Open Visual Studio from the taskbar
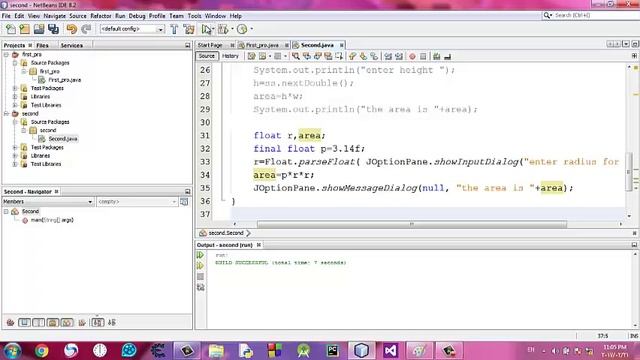 [x=390, y=351]
